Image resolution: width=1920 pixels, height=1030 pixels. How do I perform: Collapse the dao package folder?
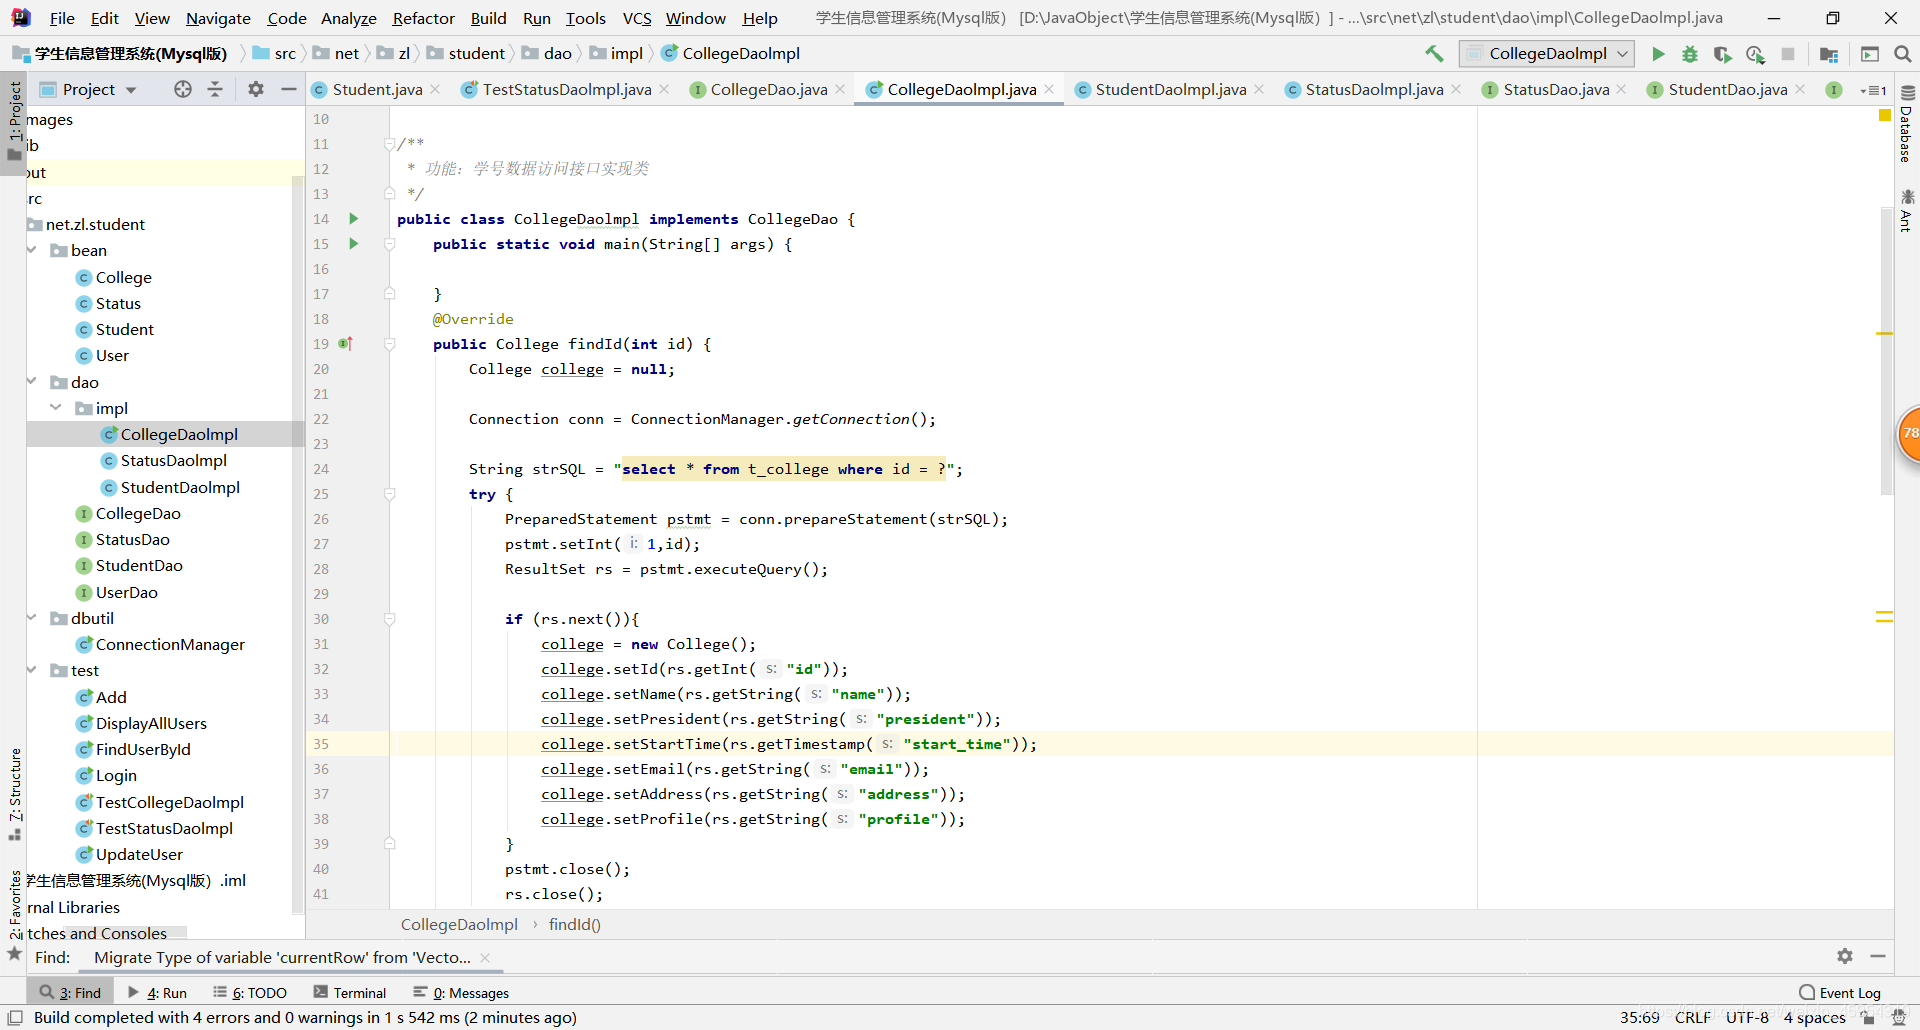[32, 382]
